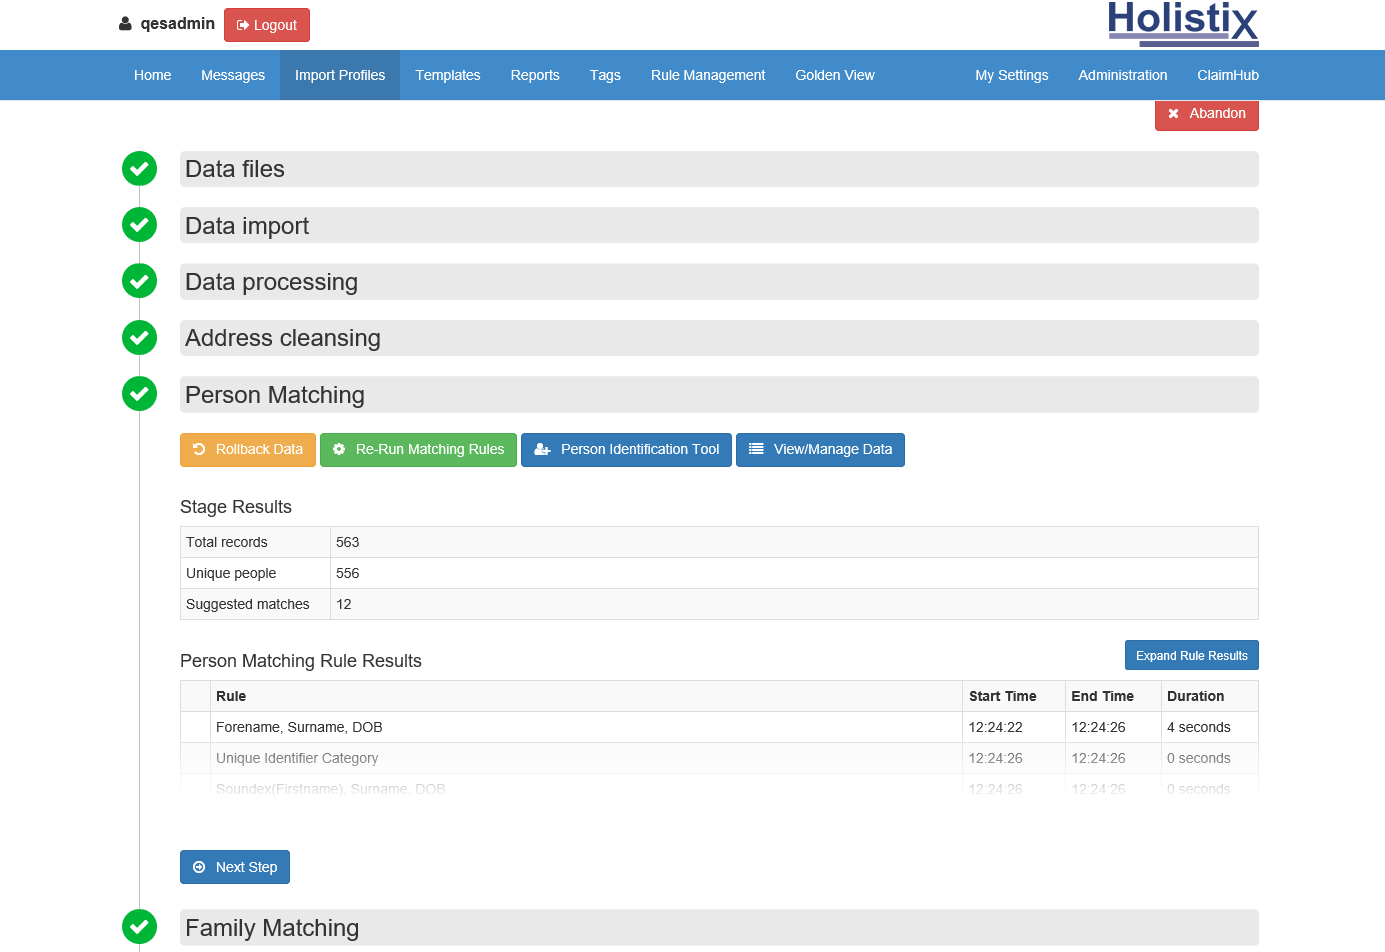Launch the Person Identification Tool
The width and height of the screenshot is (1385, 952).
click(x=626, y=450)
